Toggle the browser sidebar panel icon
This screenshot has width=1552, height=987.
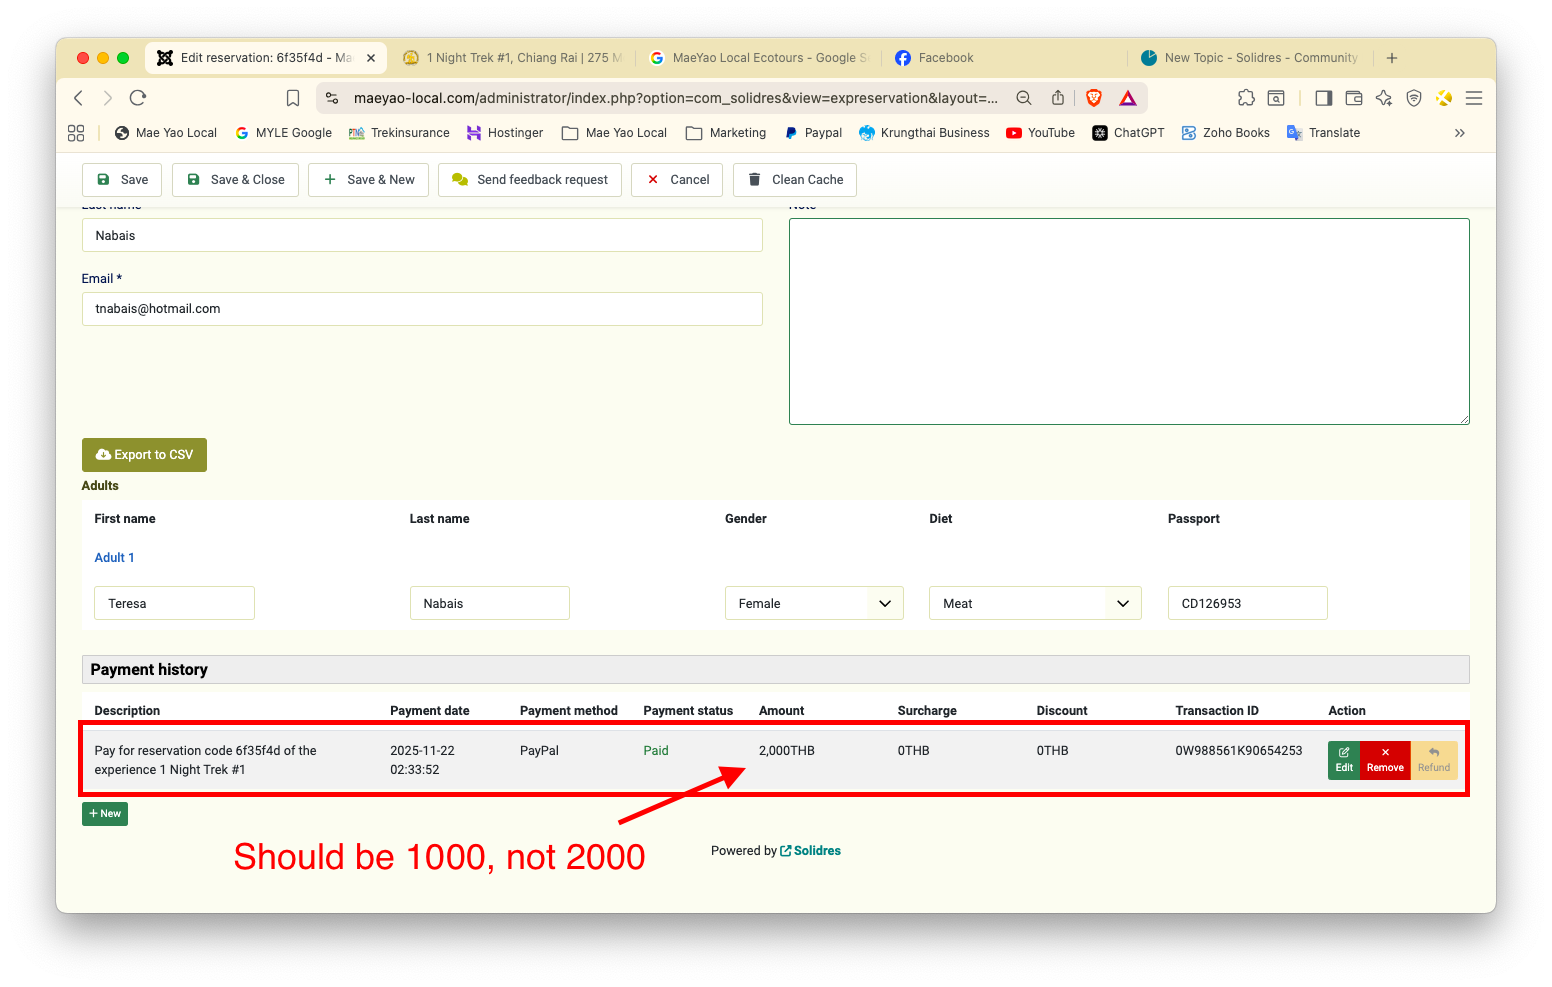(x=1323, y=98)
